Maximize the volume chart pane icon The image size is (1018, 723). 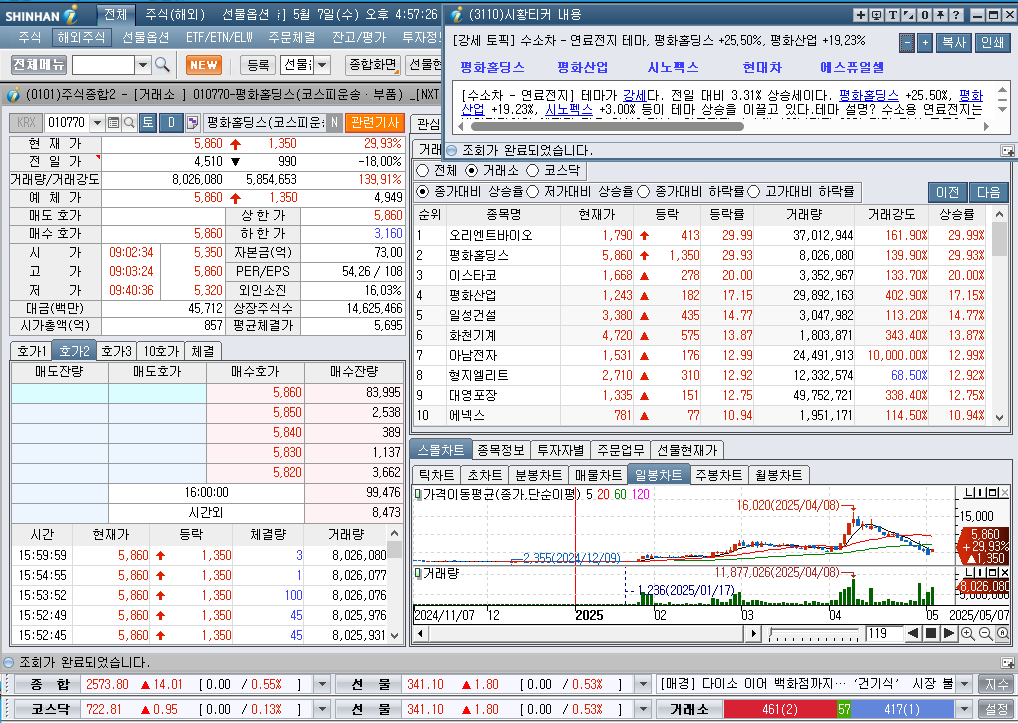coord(993,573)
